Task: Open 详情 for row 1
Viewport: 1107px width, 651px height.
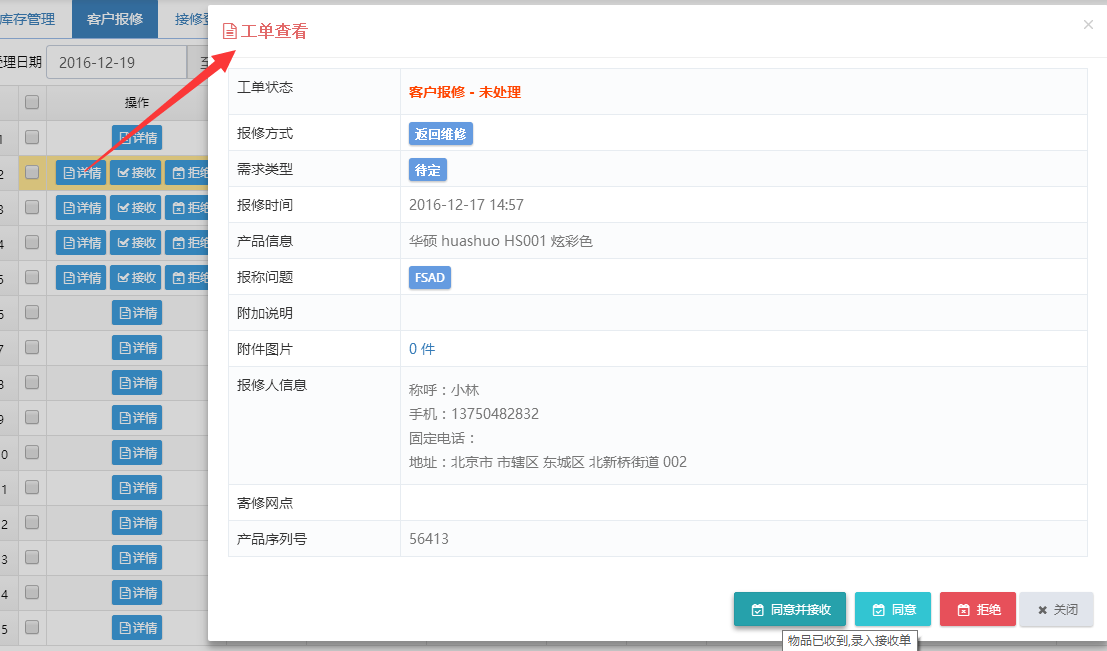Action: click(x=137, y=138)
